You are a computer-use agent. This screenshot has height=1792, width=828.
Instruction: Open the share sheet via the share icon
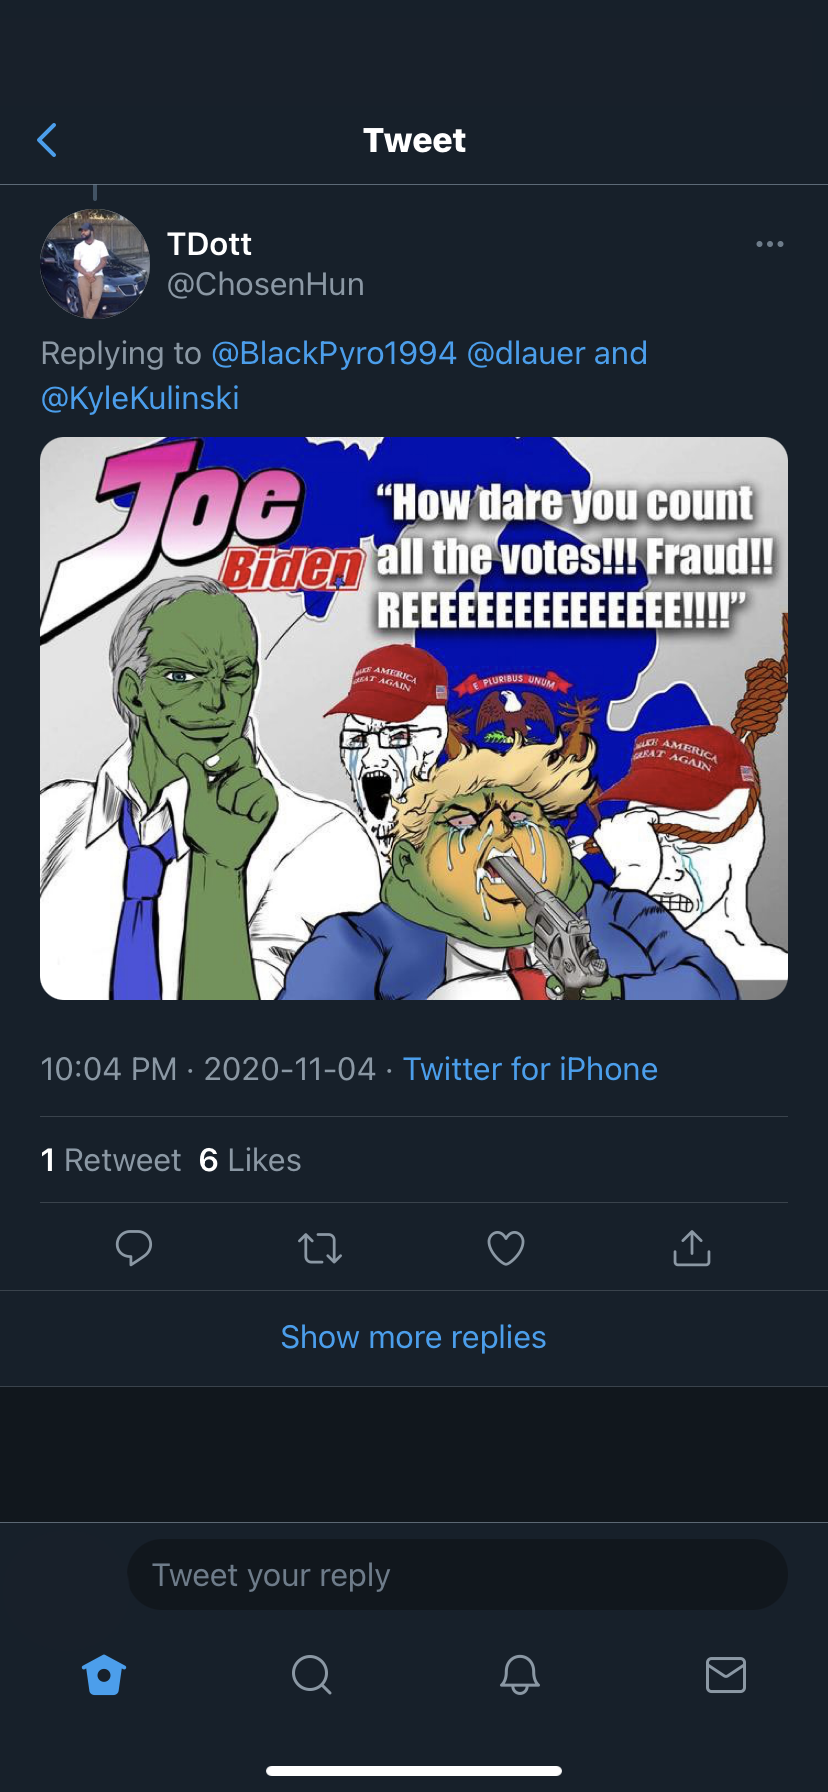click(690, 1247)
